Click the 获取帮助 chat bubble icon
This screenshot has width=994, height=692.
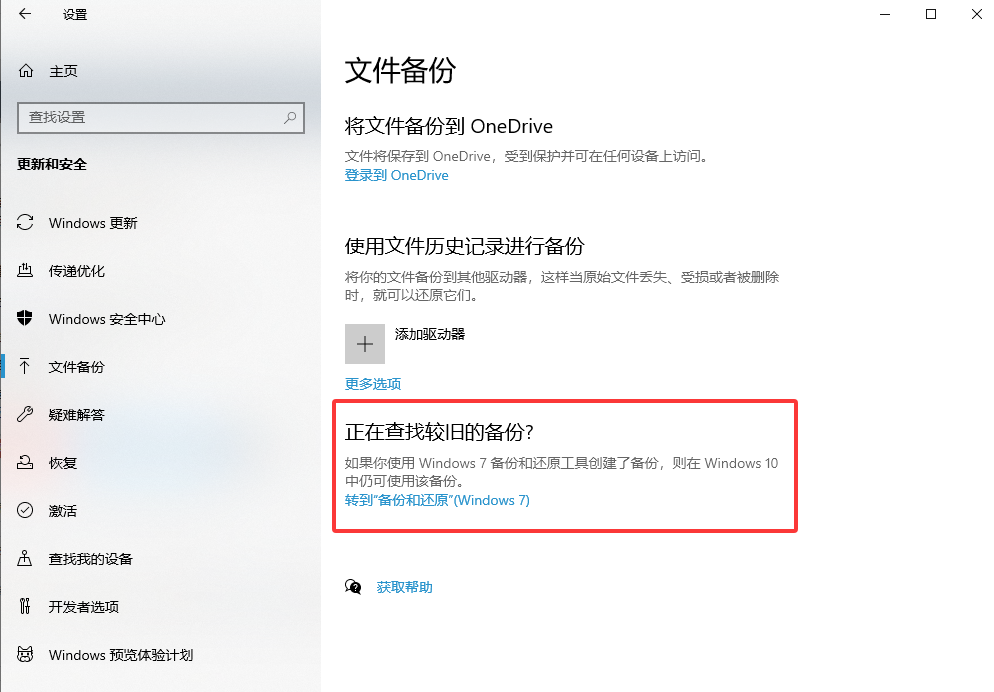[x=353, y=587]
